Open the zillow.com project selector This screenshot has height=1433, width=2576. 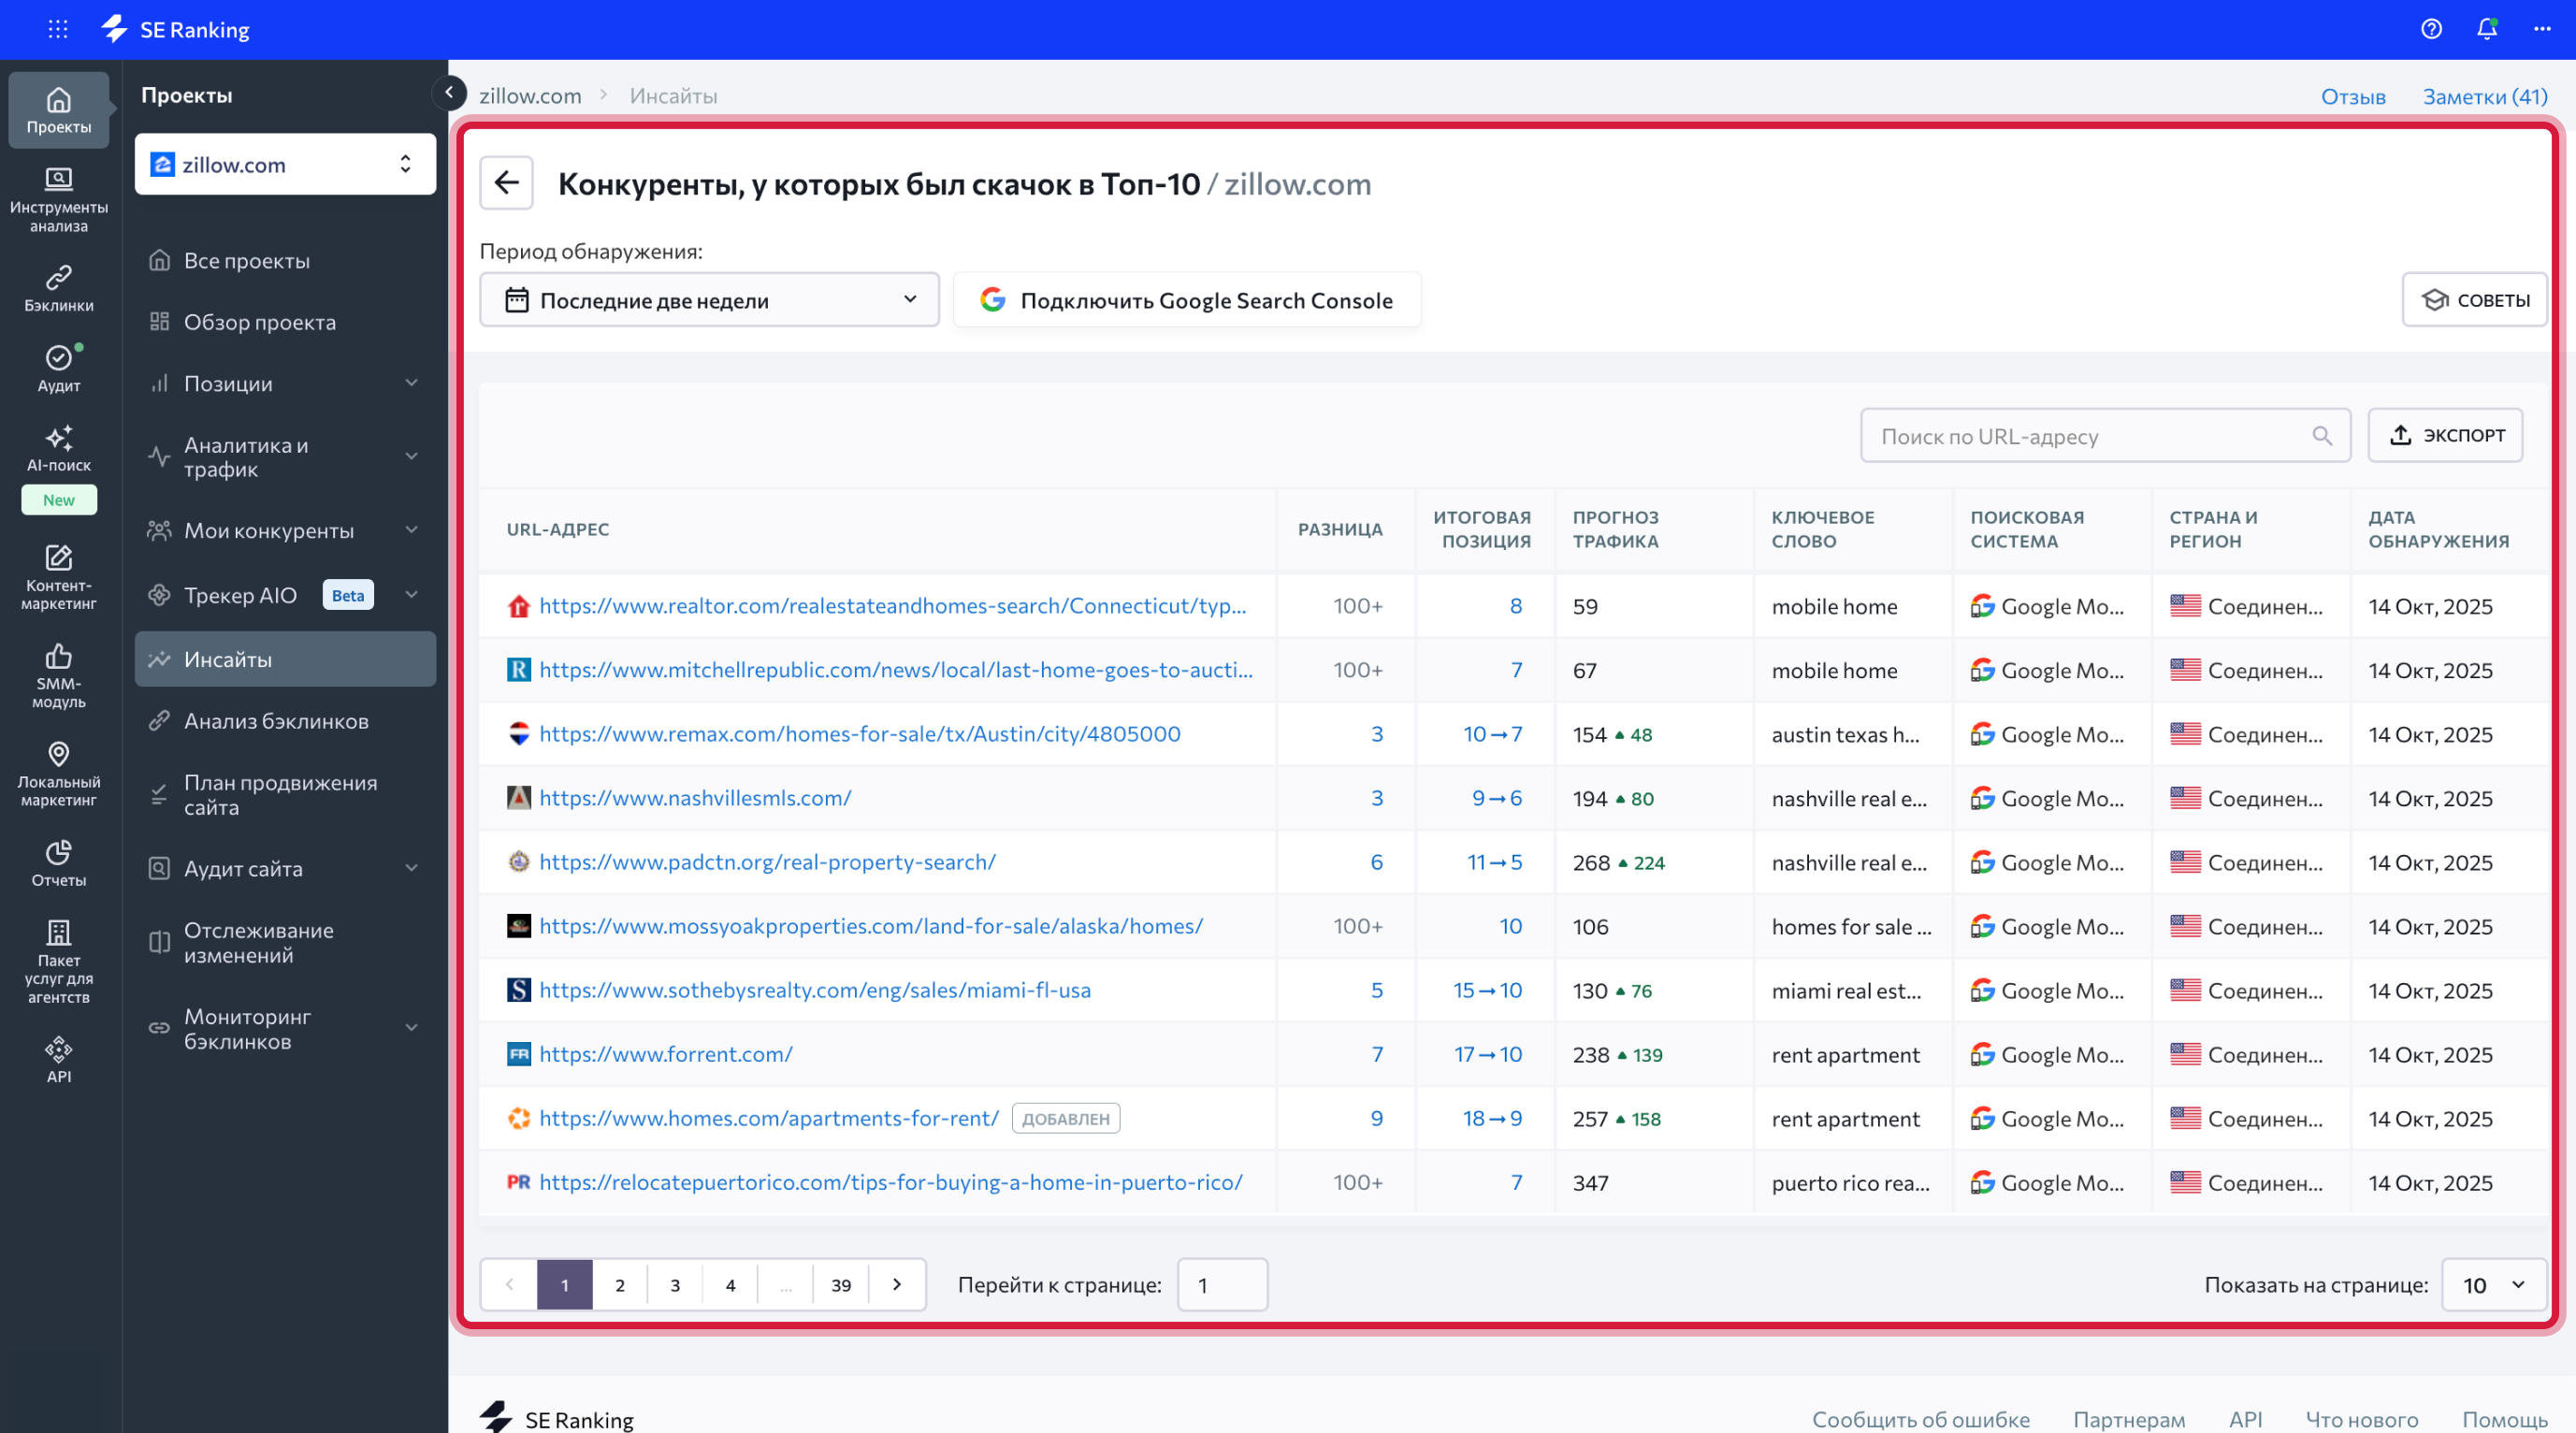pyautogui.click(x=285, y=164)
